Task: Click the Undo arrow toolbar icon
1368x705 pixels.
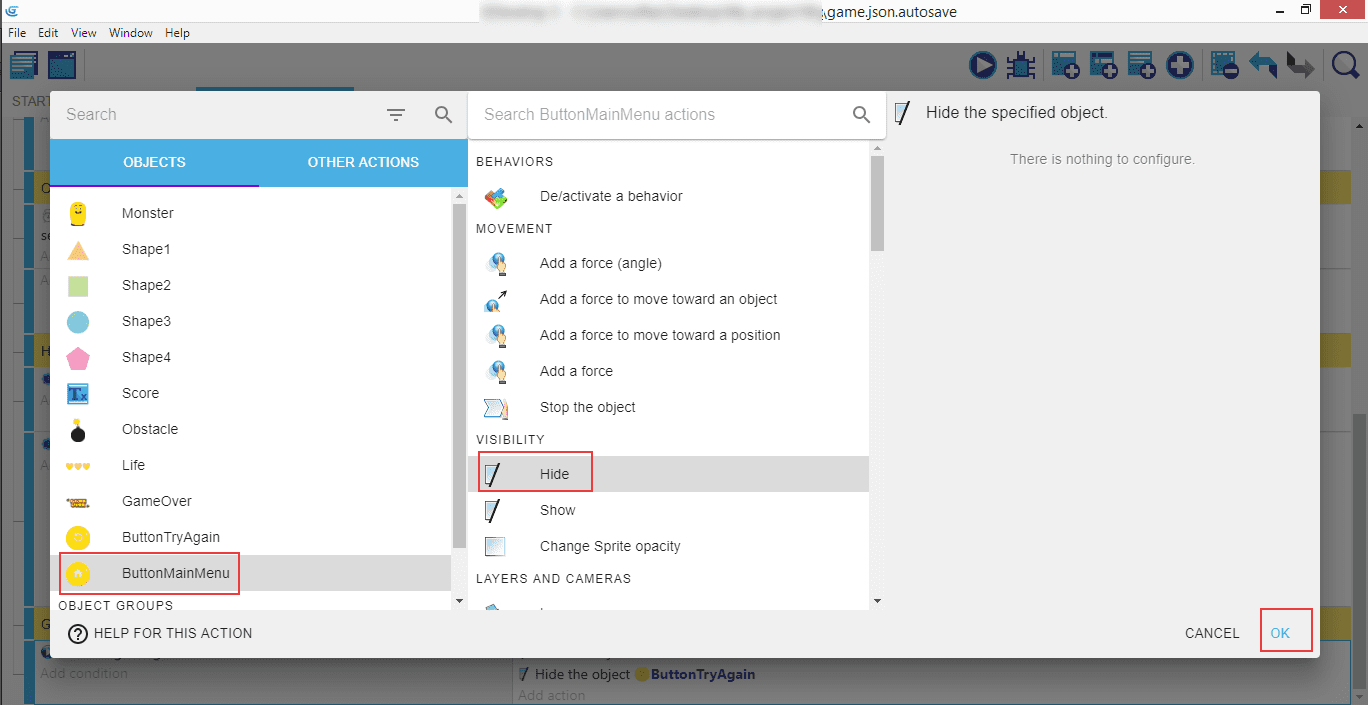Action: coord(1263,66)
